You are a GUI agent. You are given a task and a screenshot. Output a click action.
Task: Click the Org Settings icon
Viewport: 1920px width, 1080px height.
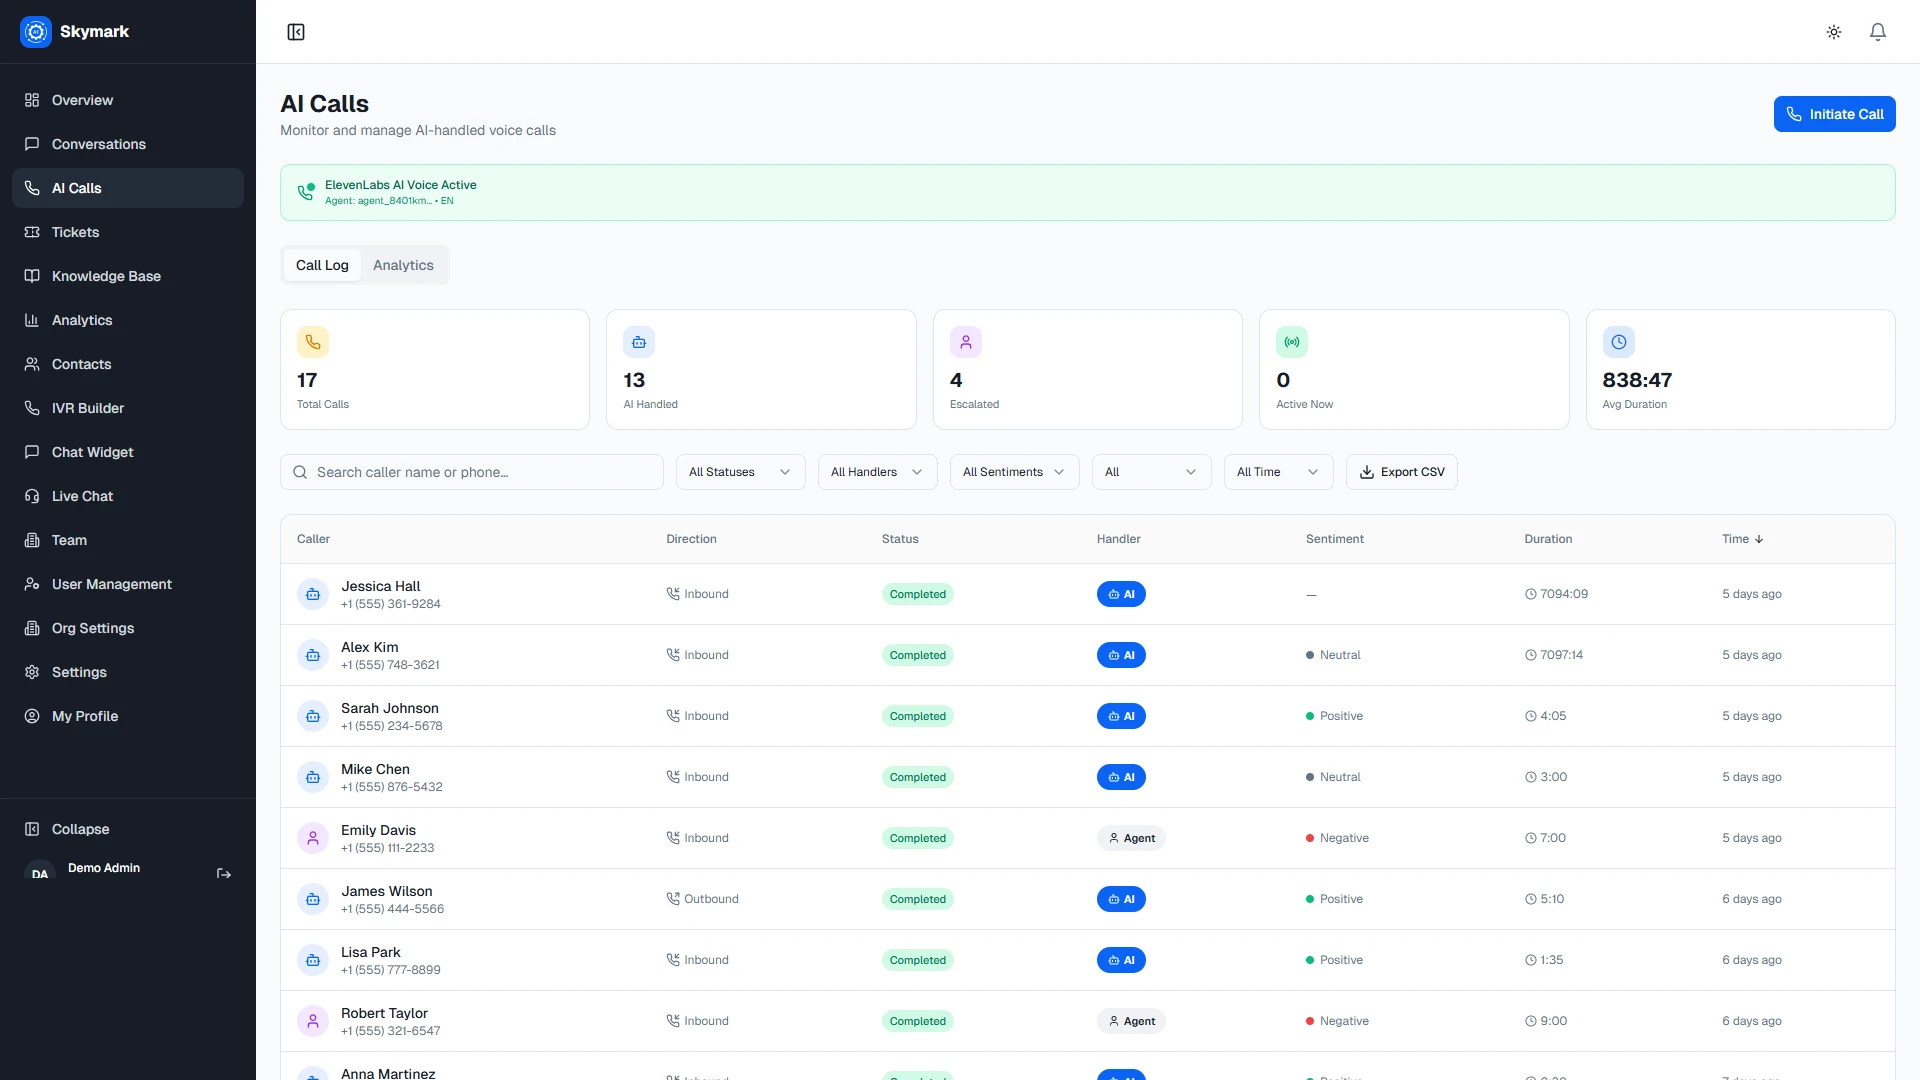coord(32,628)
